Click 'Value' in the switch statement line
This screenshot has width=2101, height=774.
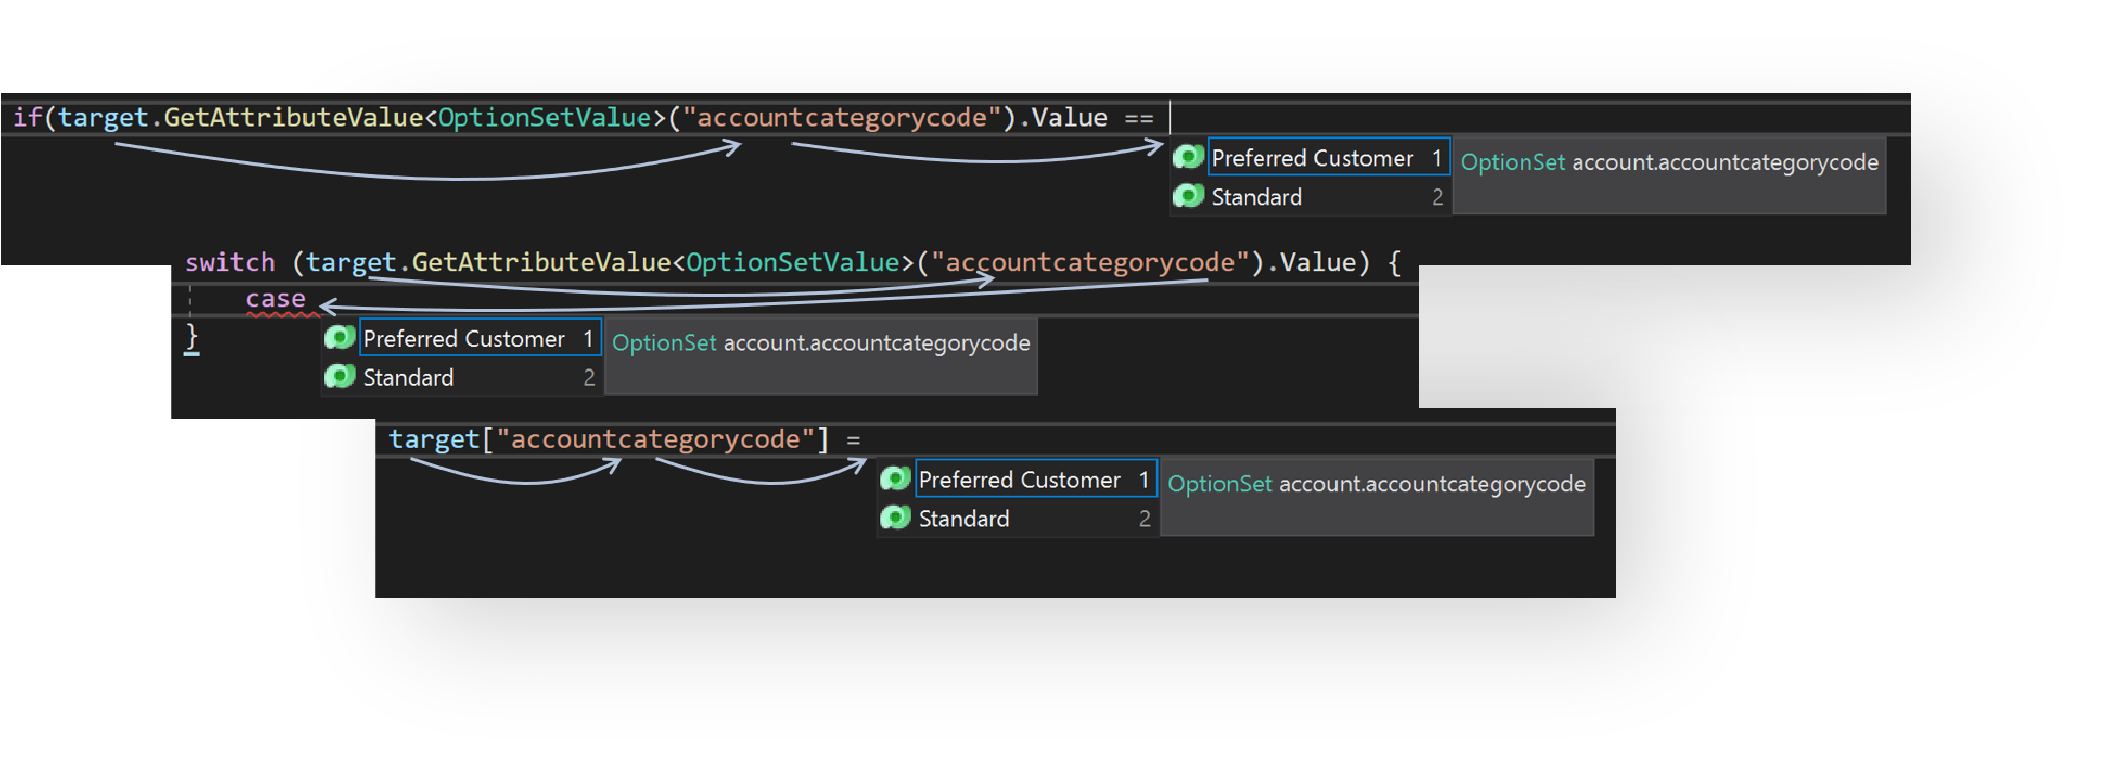click(x=1318, y=262)
